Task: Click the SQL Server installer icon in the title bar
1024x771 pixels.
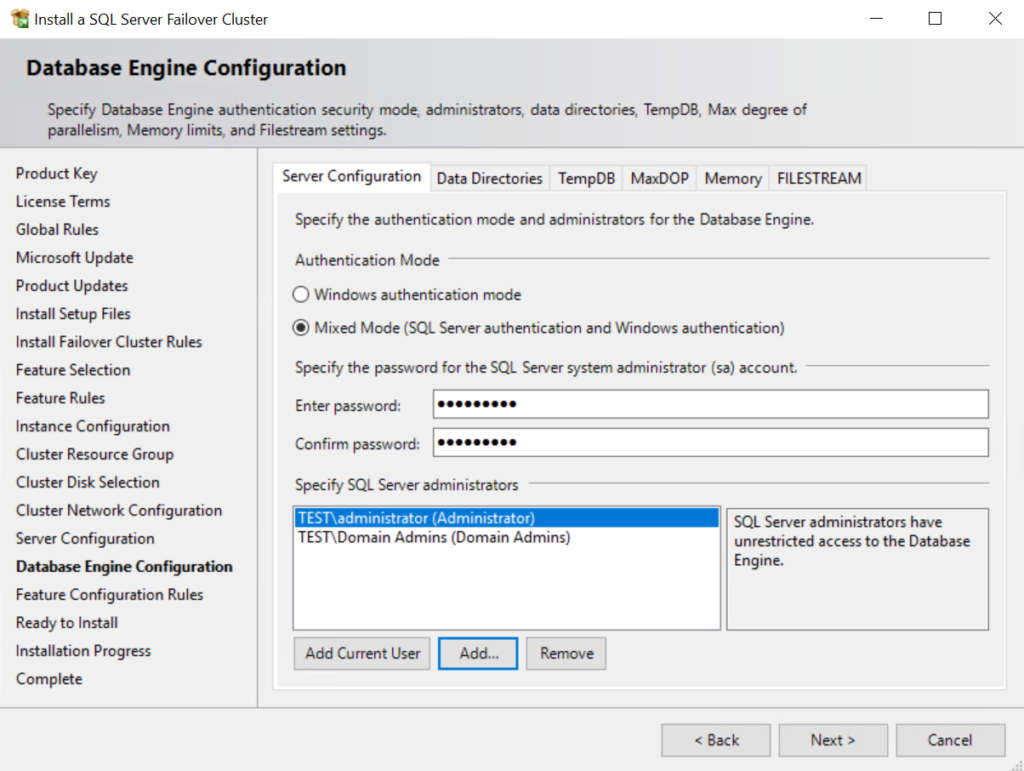Action: pos(18,18)
